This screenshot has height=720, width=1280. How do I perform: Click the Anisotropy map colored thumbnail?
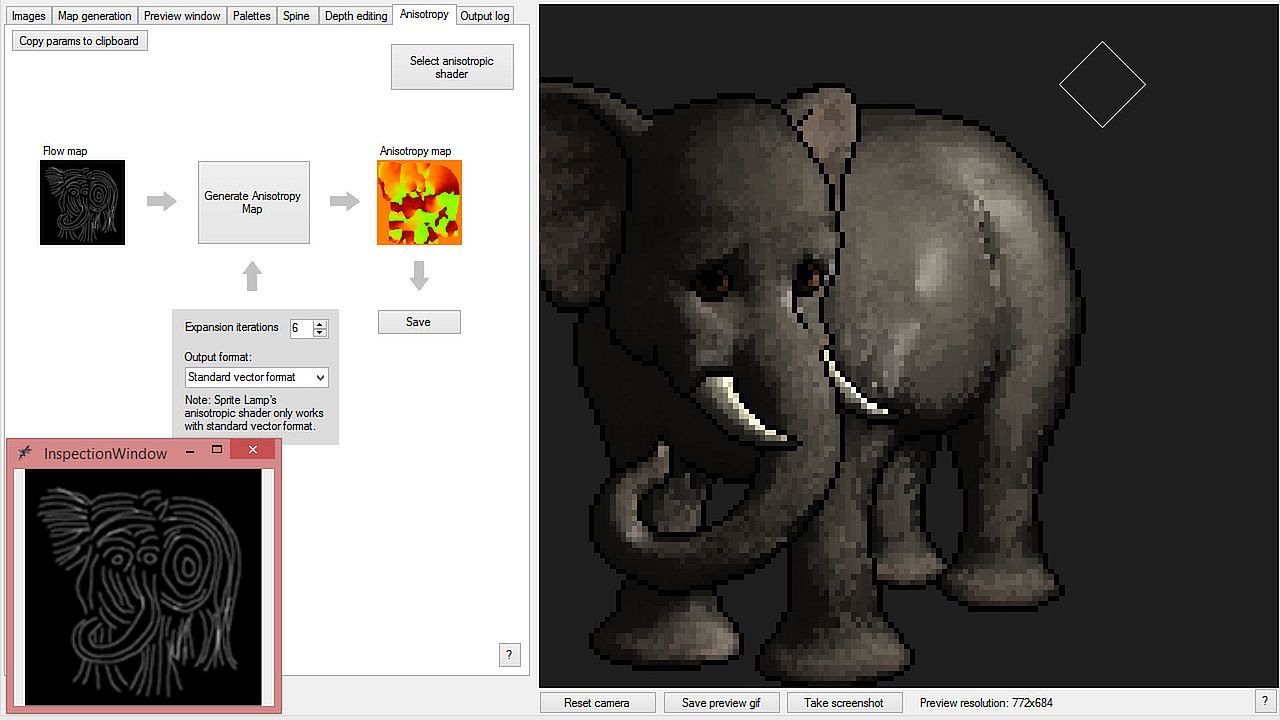[419, 202]
